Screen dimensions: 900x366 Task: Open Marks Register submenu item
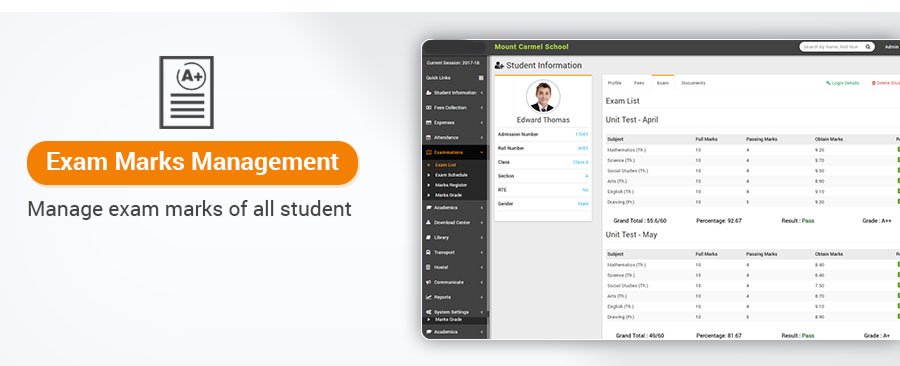(451, 185)
